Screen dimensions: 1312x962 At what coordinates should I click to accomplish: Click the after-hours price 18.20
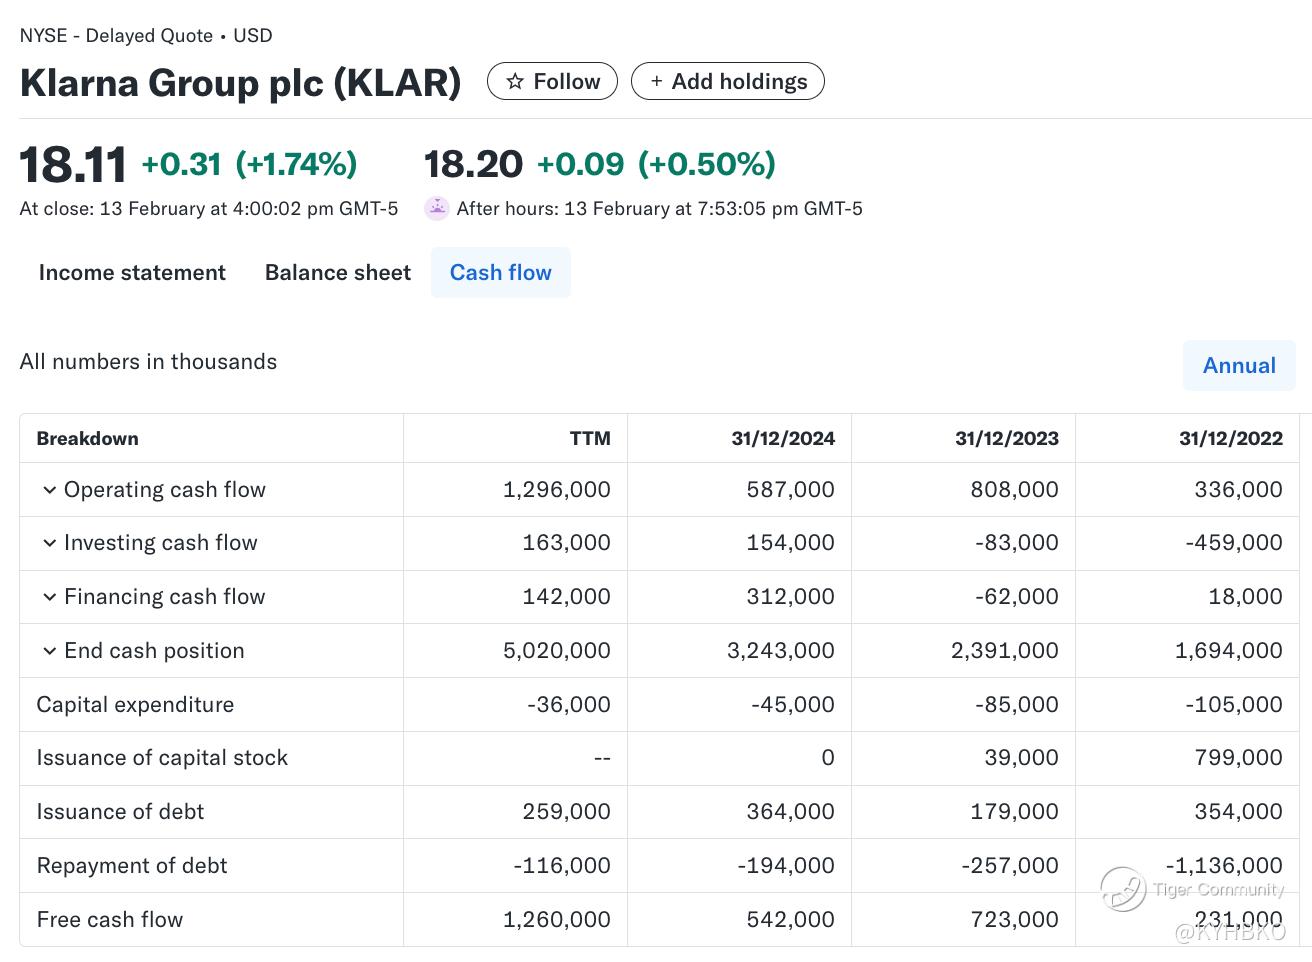(474, 164)
